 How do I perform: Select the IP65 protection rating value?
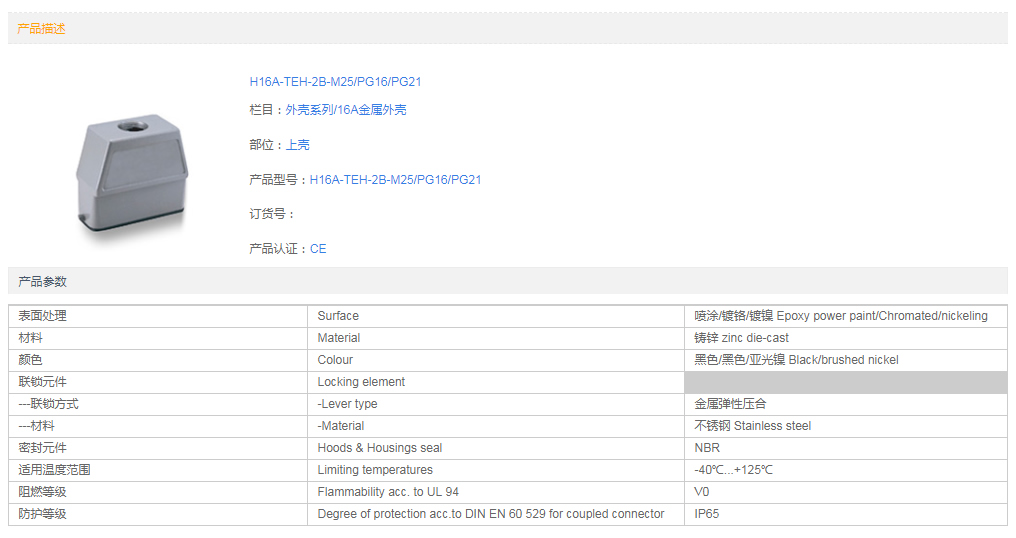tap(707, 514)
